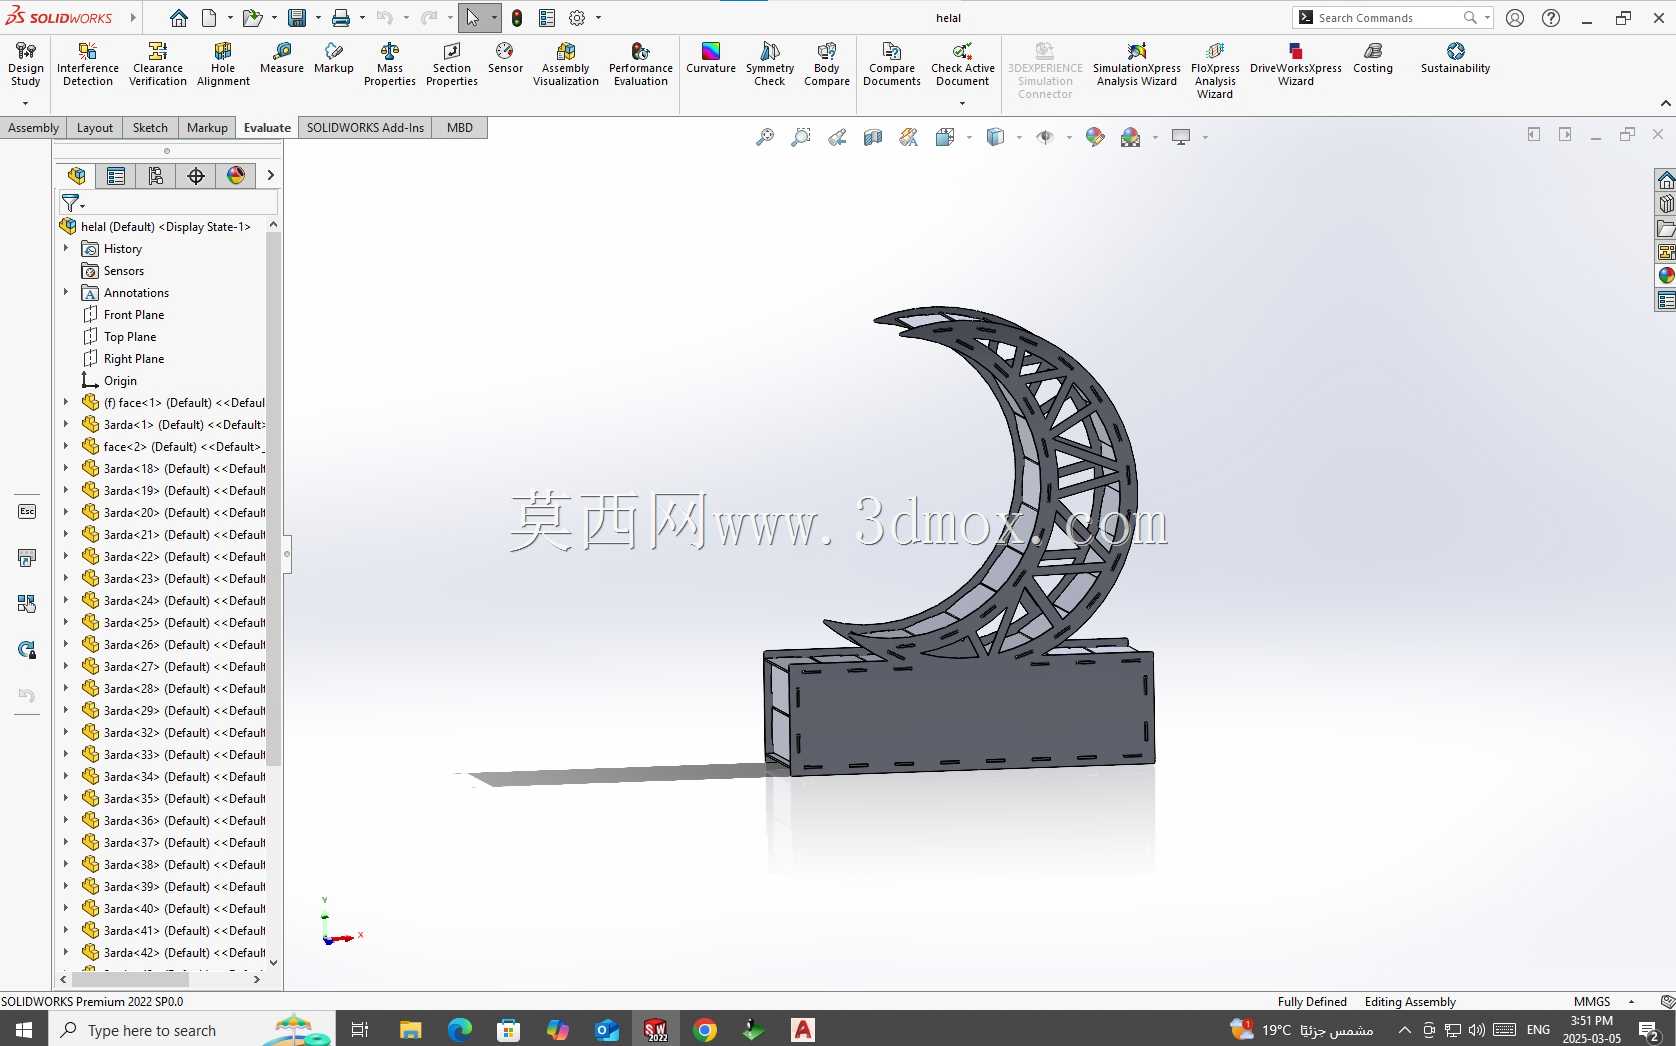1676x1046 pixels.
Task: Click the Zoom to Fit icon
Action: click(765, 137)
